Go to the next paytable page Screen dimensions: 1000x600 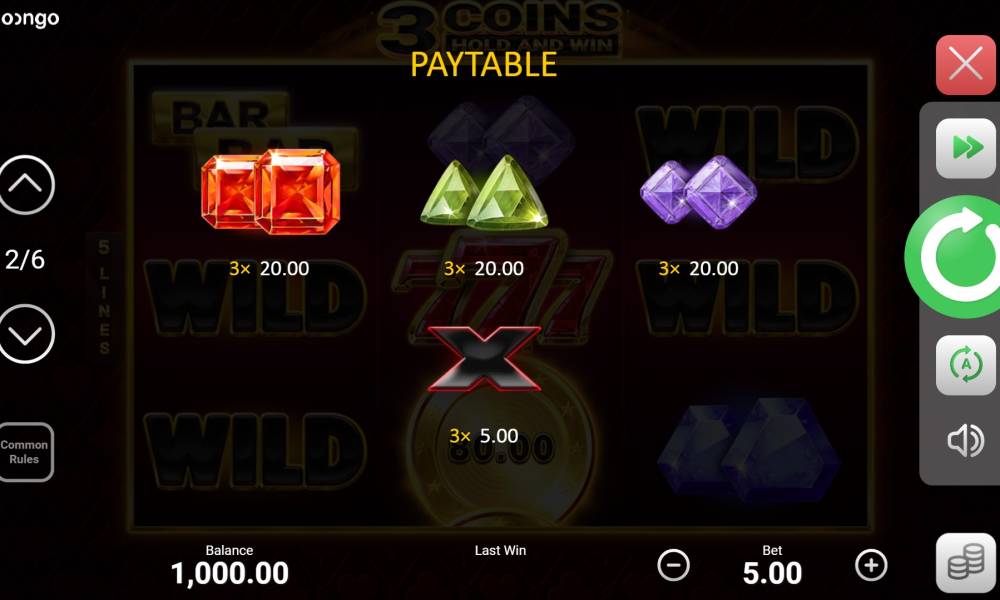click(x=26, y=334)
